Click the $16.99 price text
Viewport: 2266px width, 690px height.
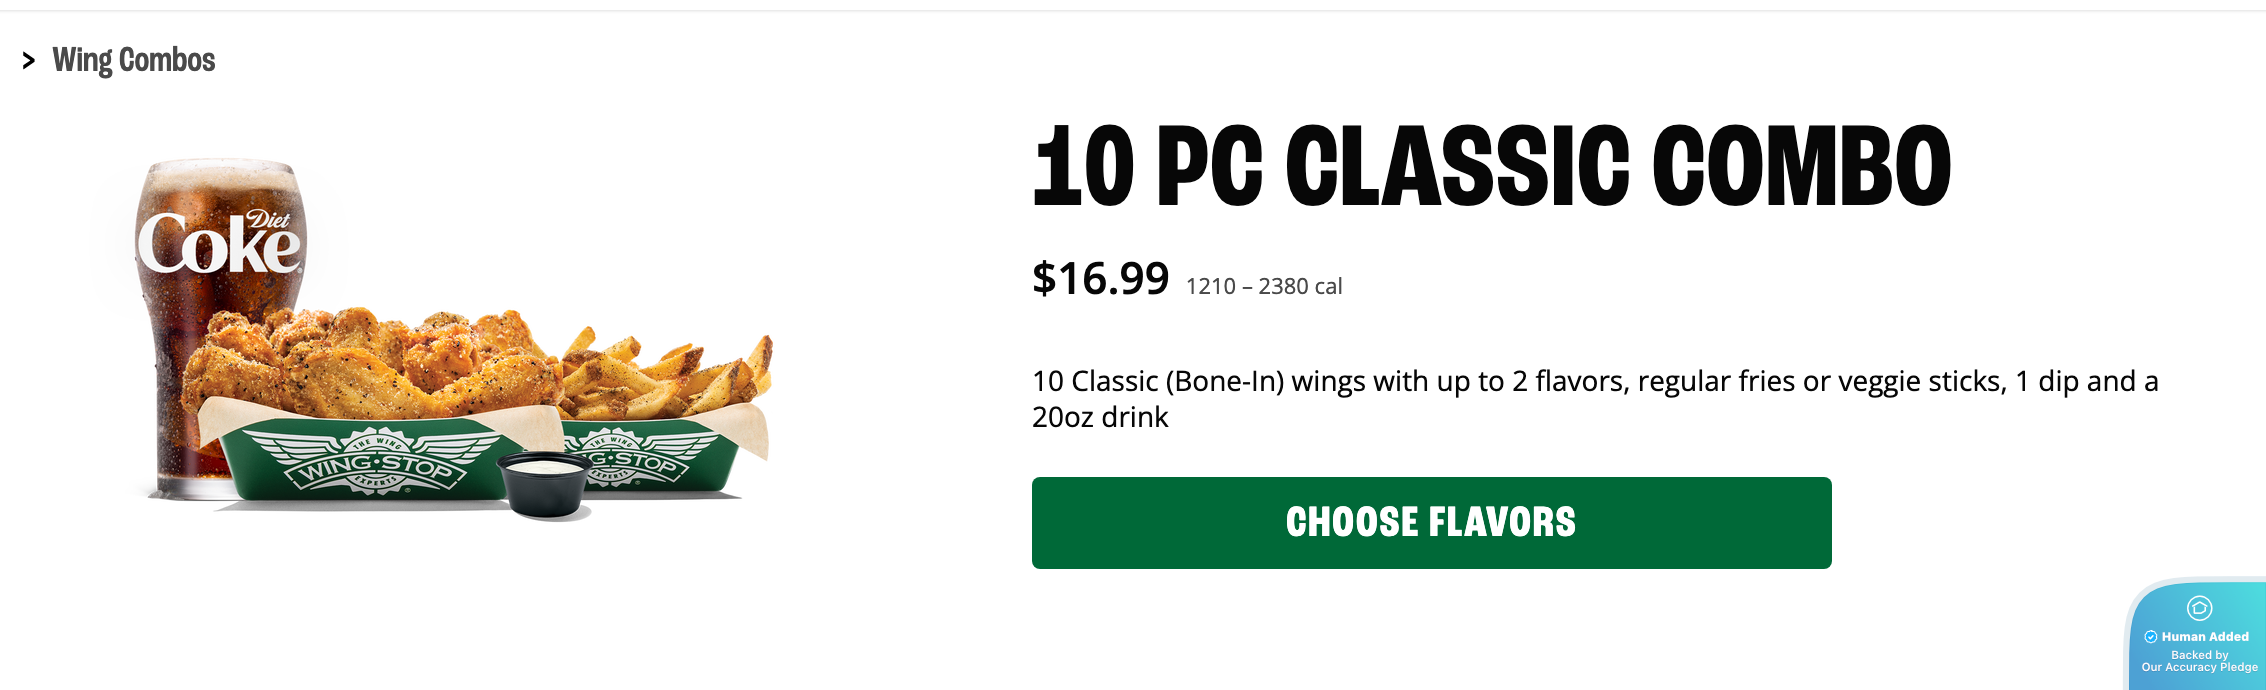pos(1100,279)
